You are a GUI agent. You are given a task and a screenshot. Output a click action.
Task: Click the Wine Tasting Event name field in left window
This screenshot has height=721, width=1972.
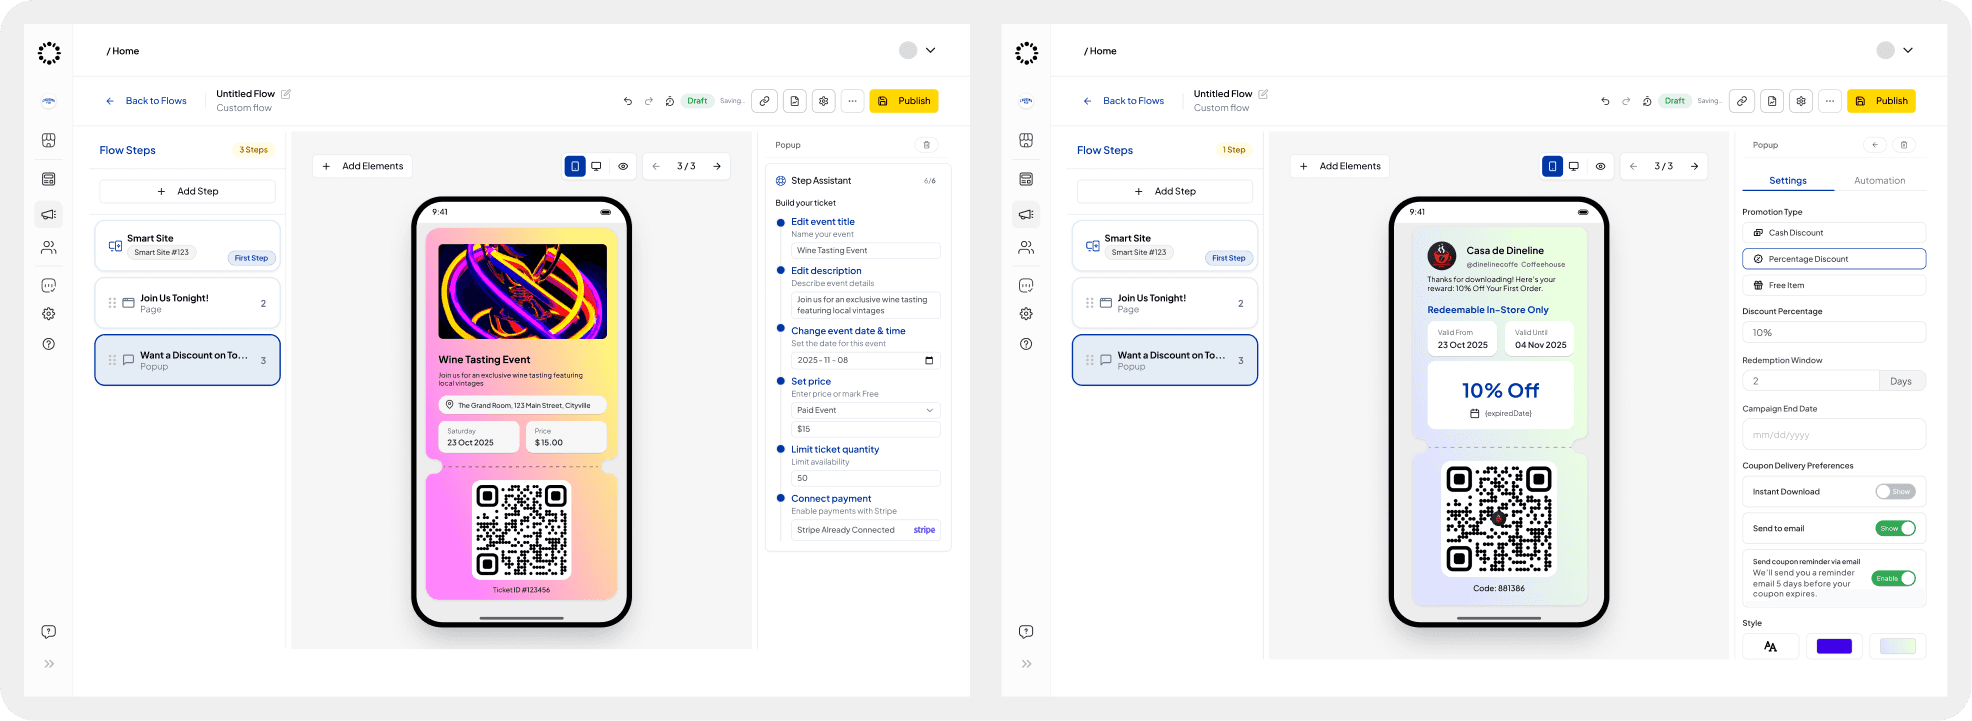point(866,251)
